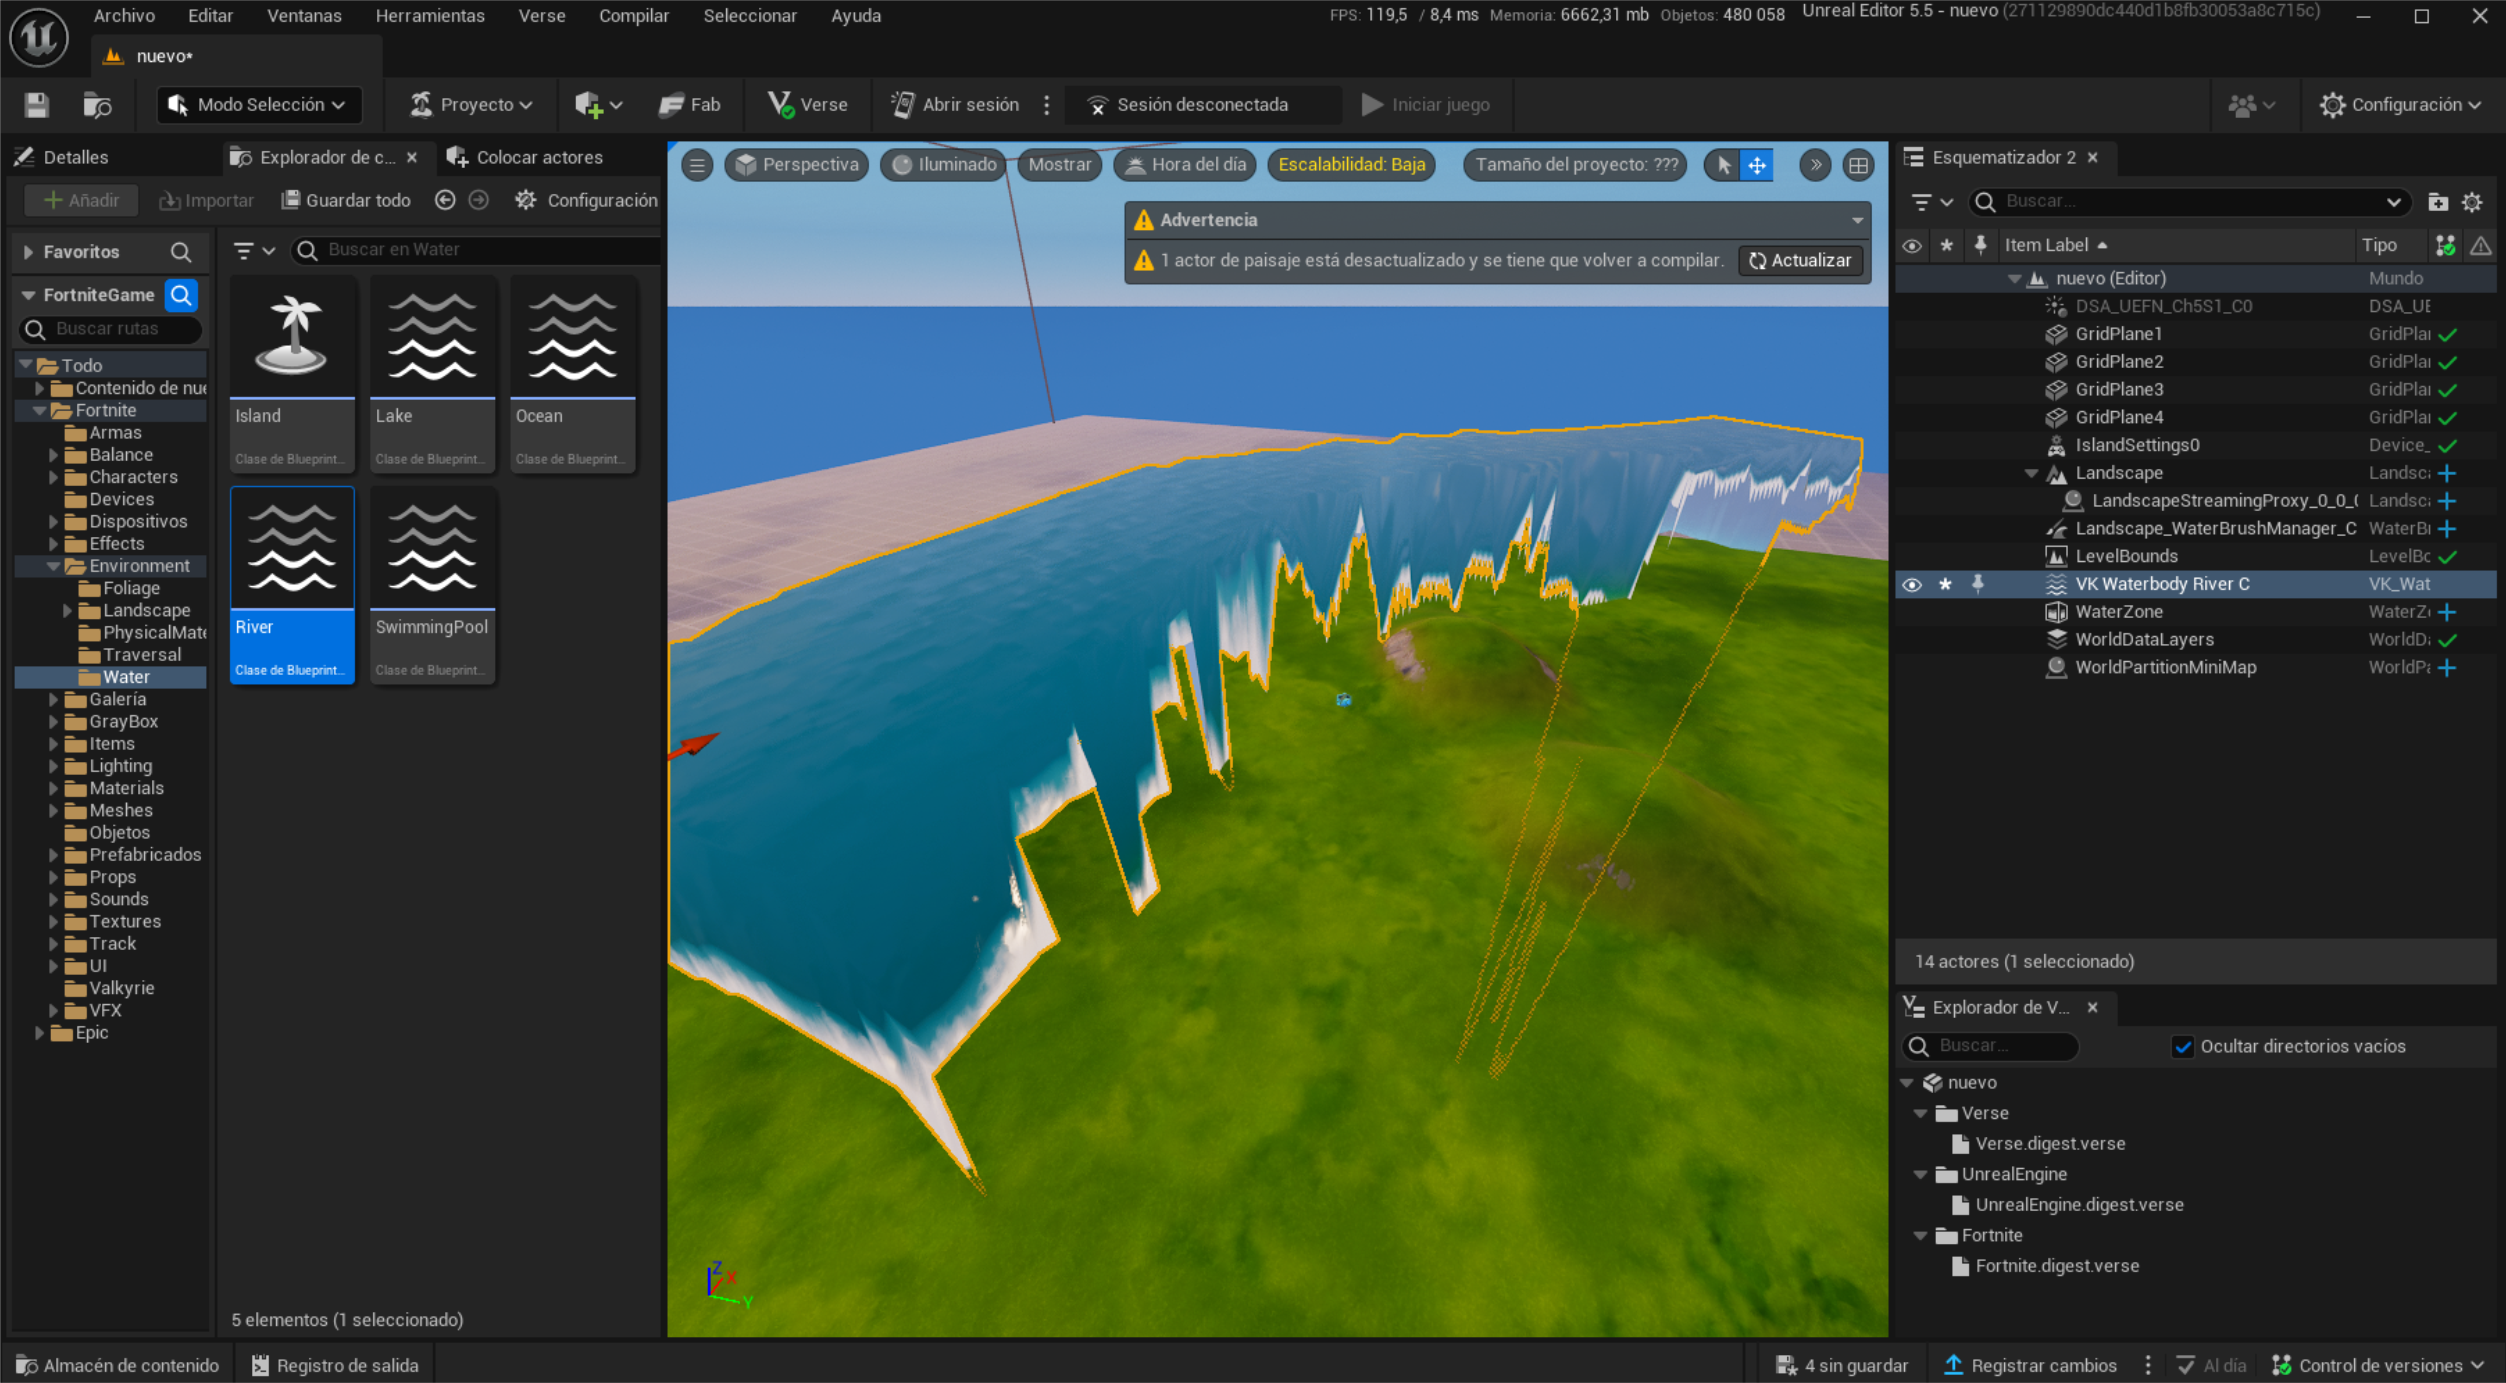Open the Compilar menu
Image resolution: width=2506 pixels, height=1383 pixels.
point(634,16)
